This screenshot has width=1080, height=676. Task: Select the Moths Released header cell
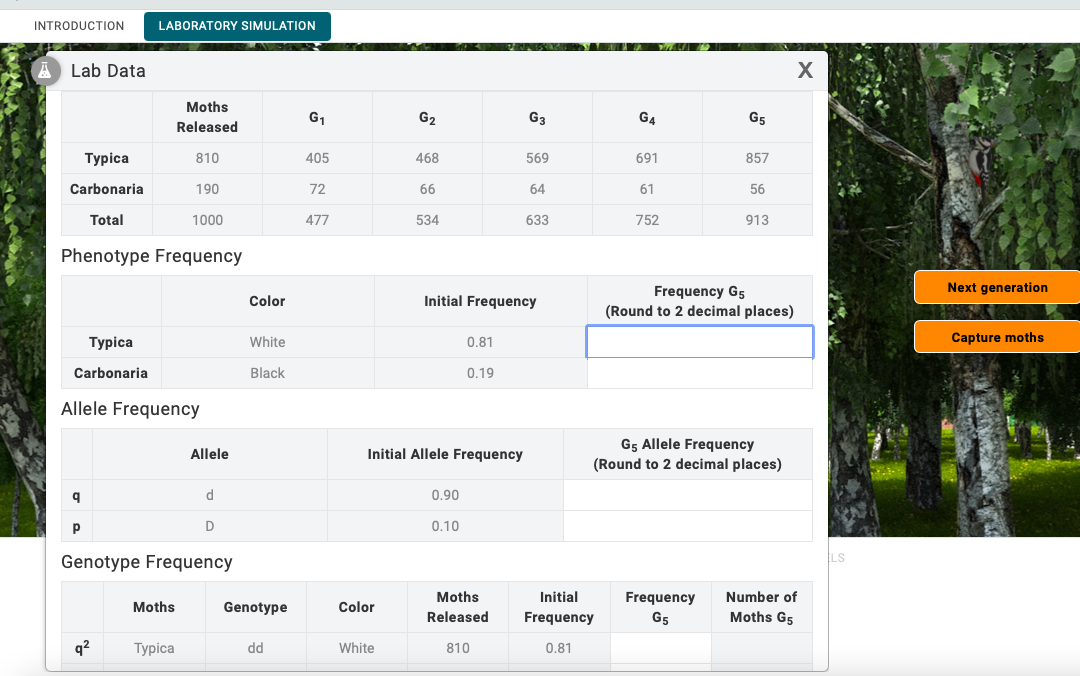point(206,117)
